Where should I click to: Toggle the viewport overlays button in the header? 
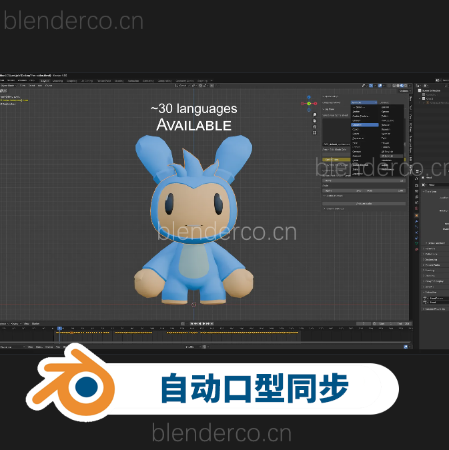pos(380,86)
